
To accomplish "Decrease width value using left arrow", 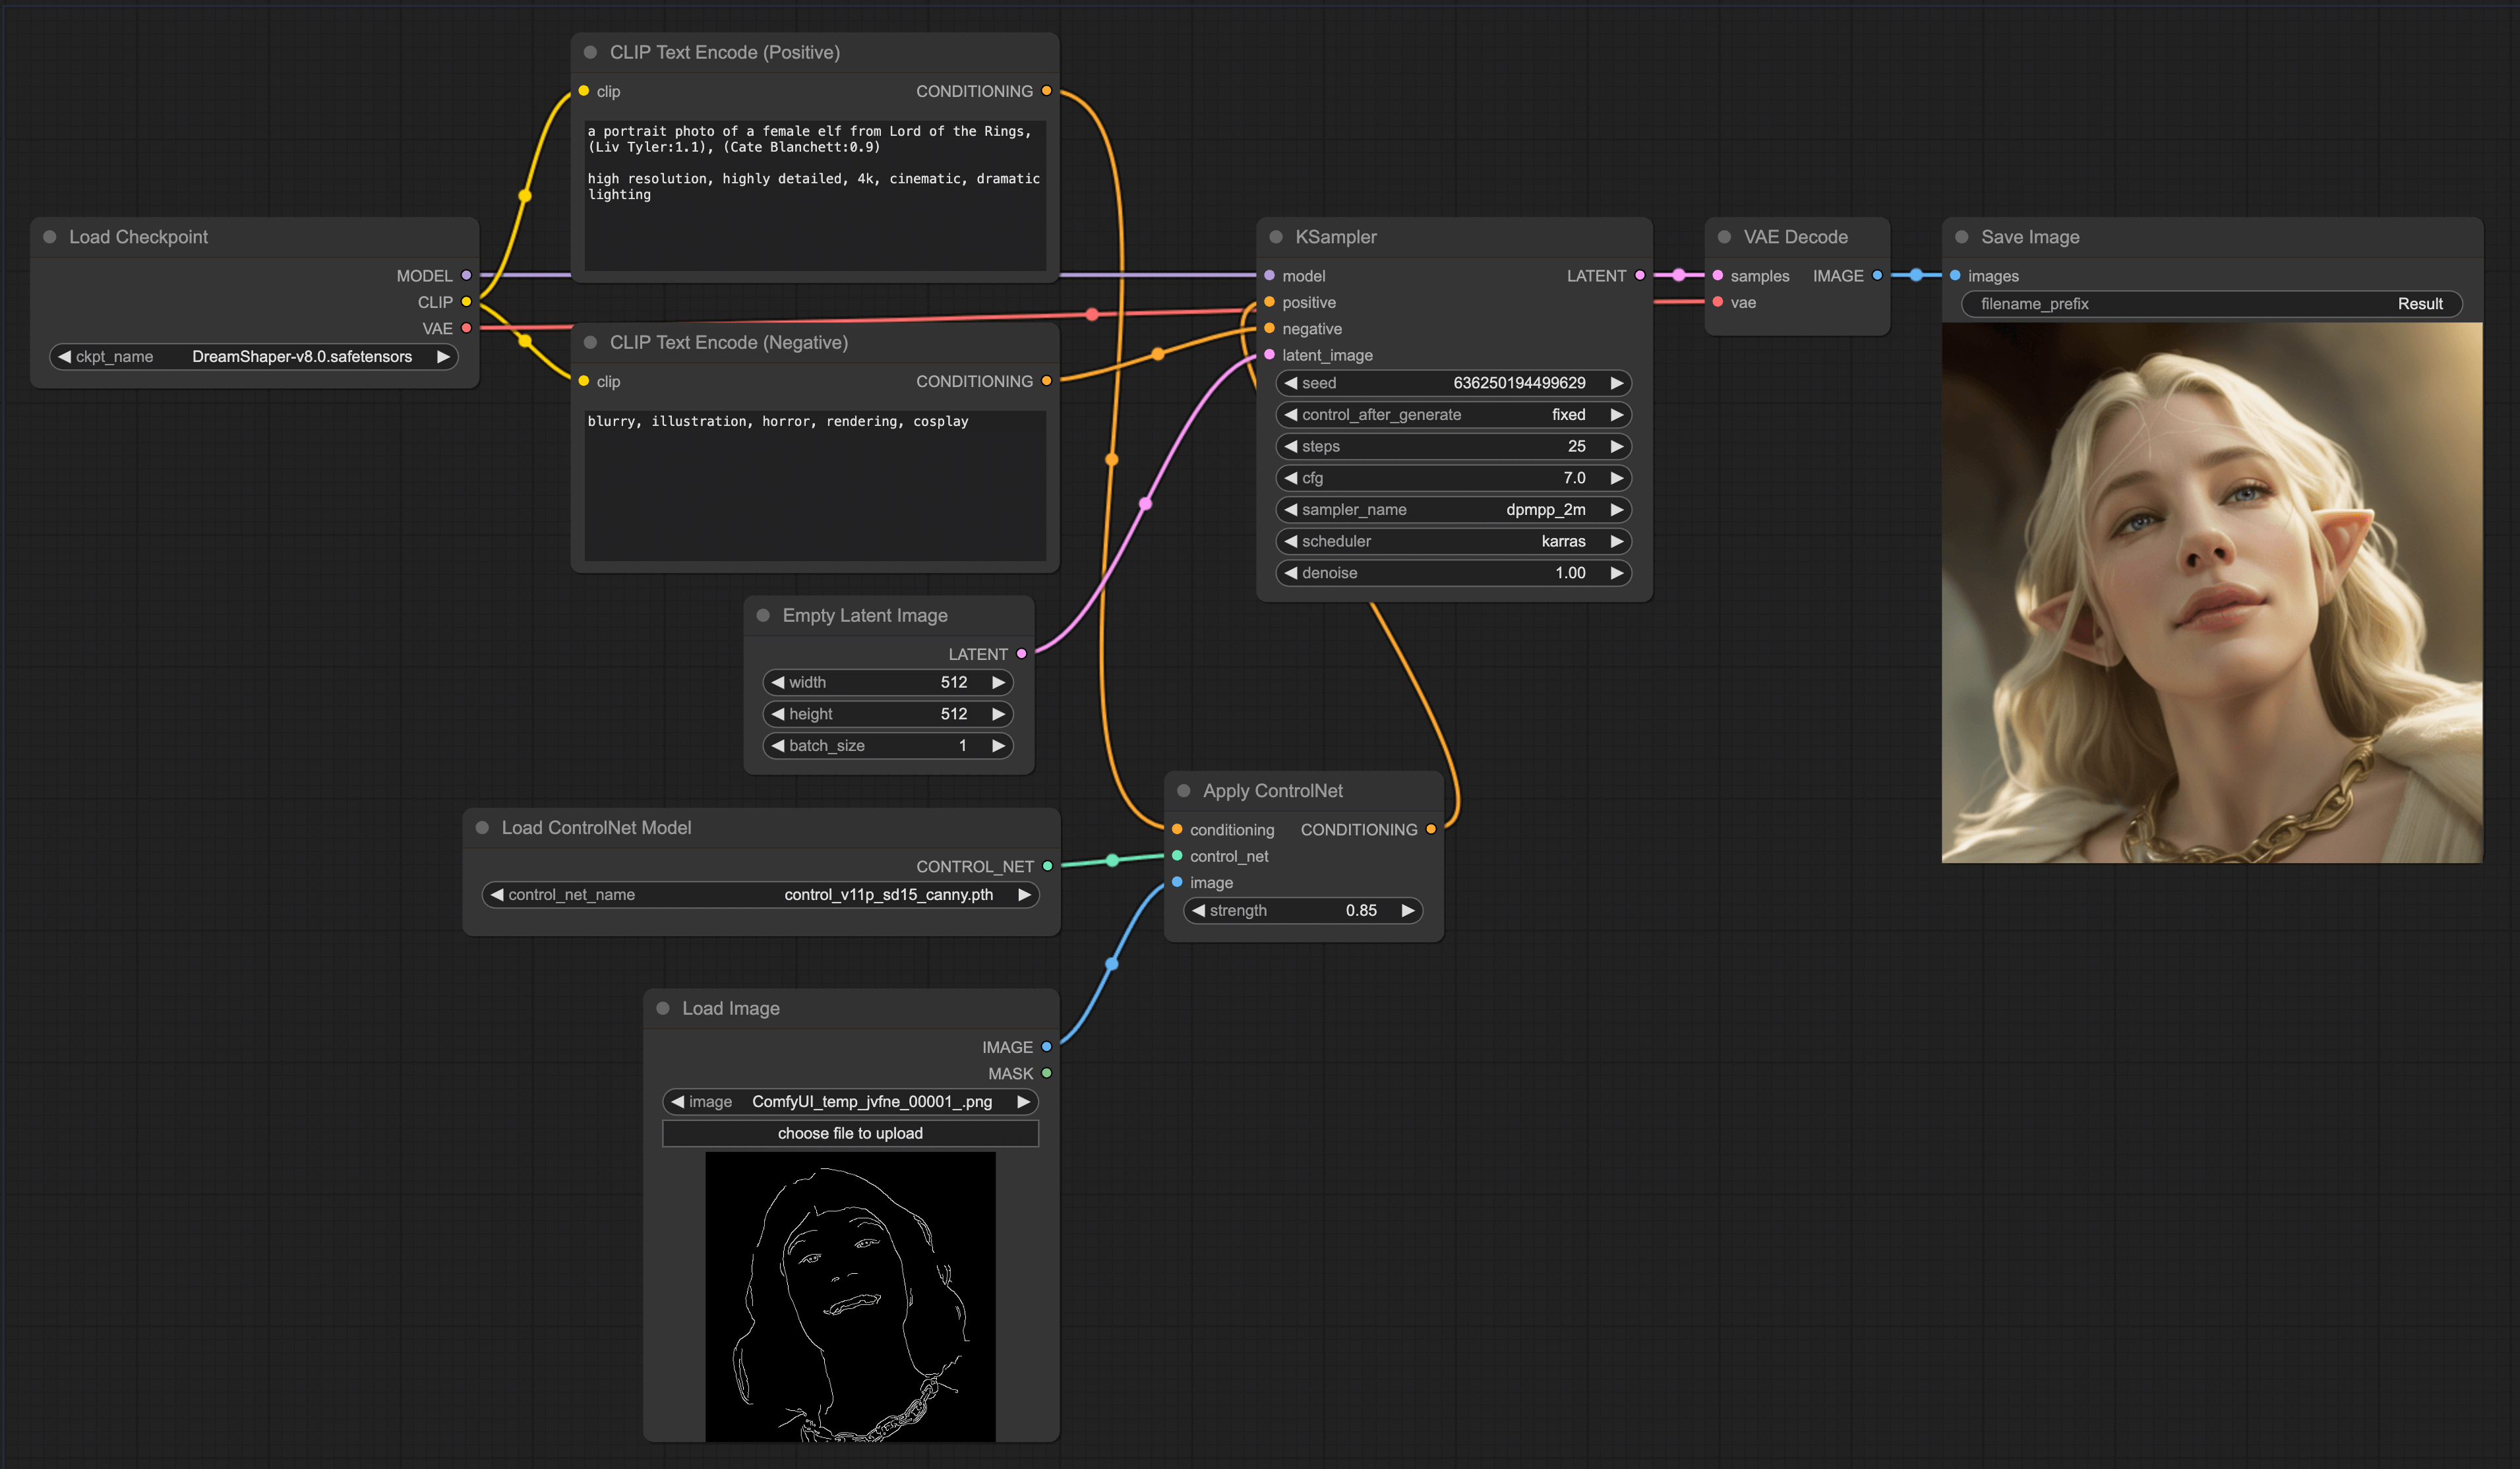I will pos(778,682).
